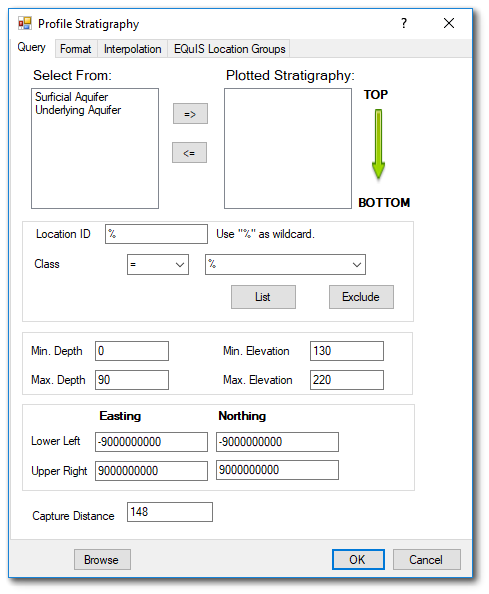Click the Location ID input field
489x594 pixels.
156,234
